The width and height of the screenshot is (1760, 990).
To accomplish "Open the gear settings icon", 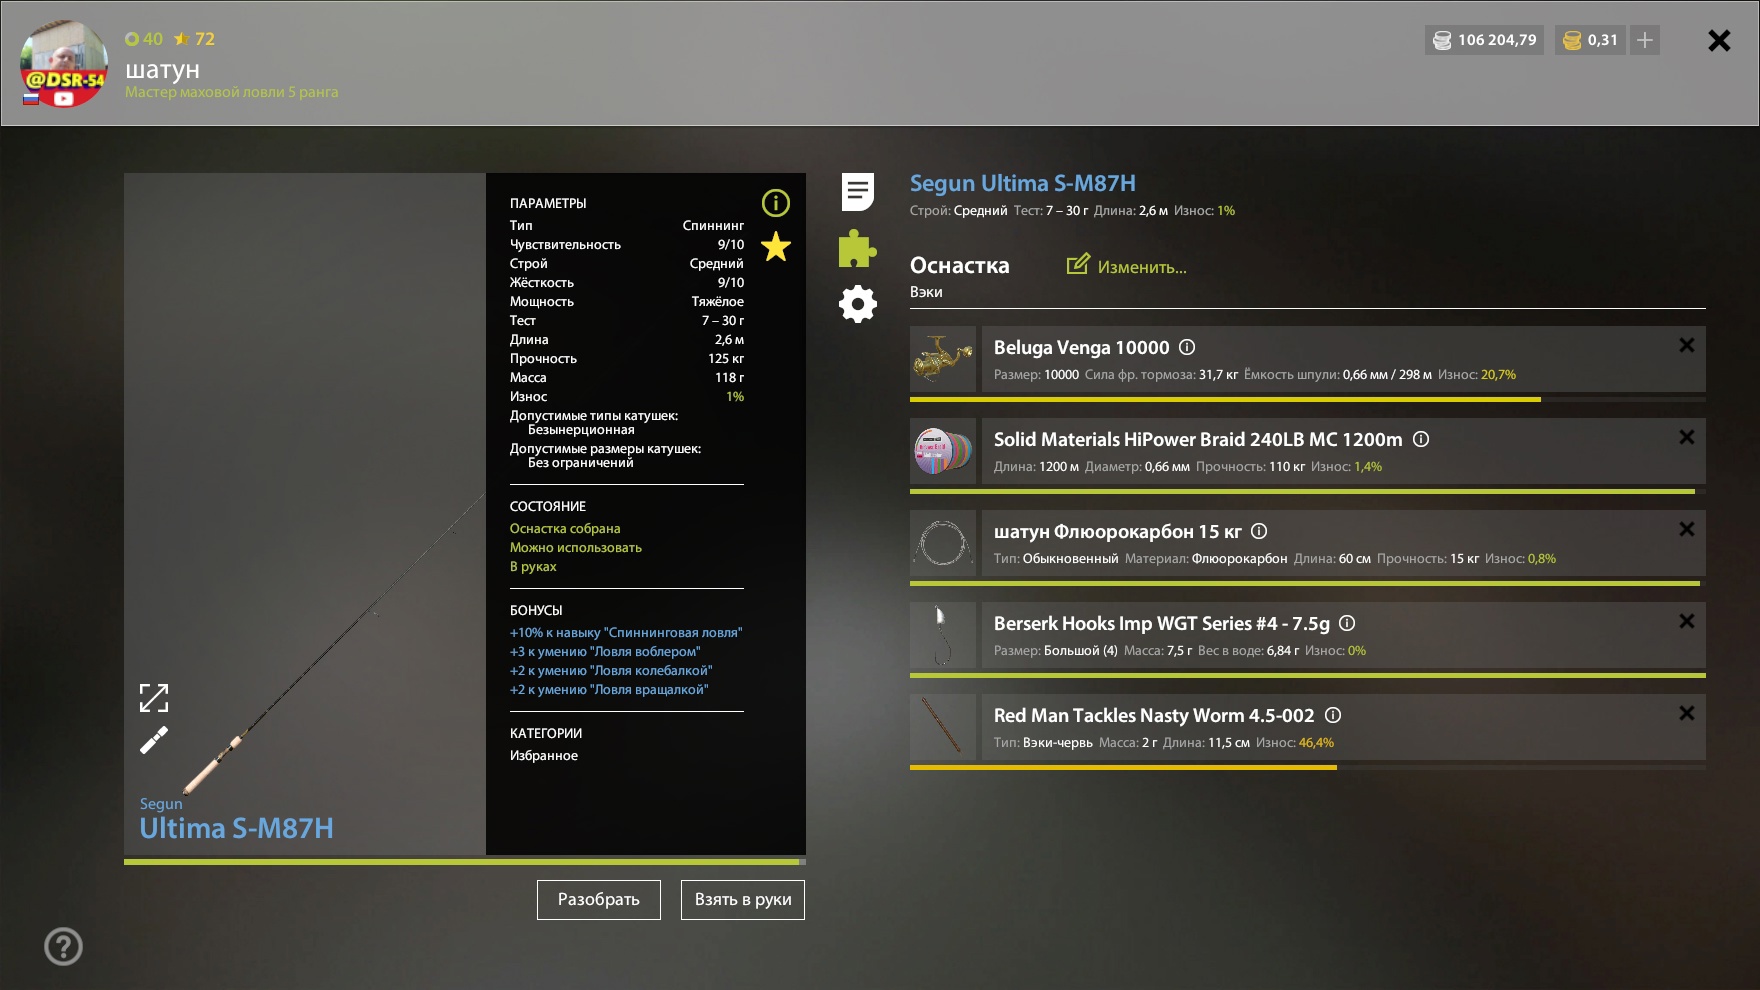I will pyautogui.click(x=858, y=304).
